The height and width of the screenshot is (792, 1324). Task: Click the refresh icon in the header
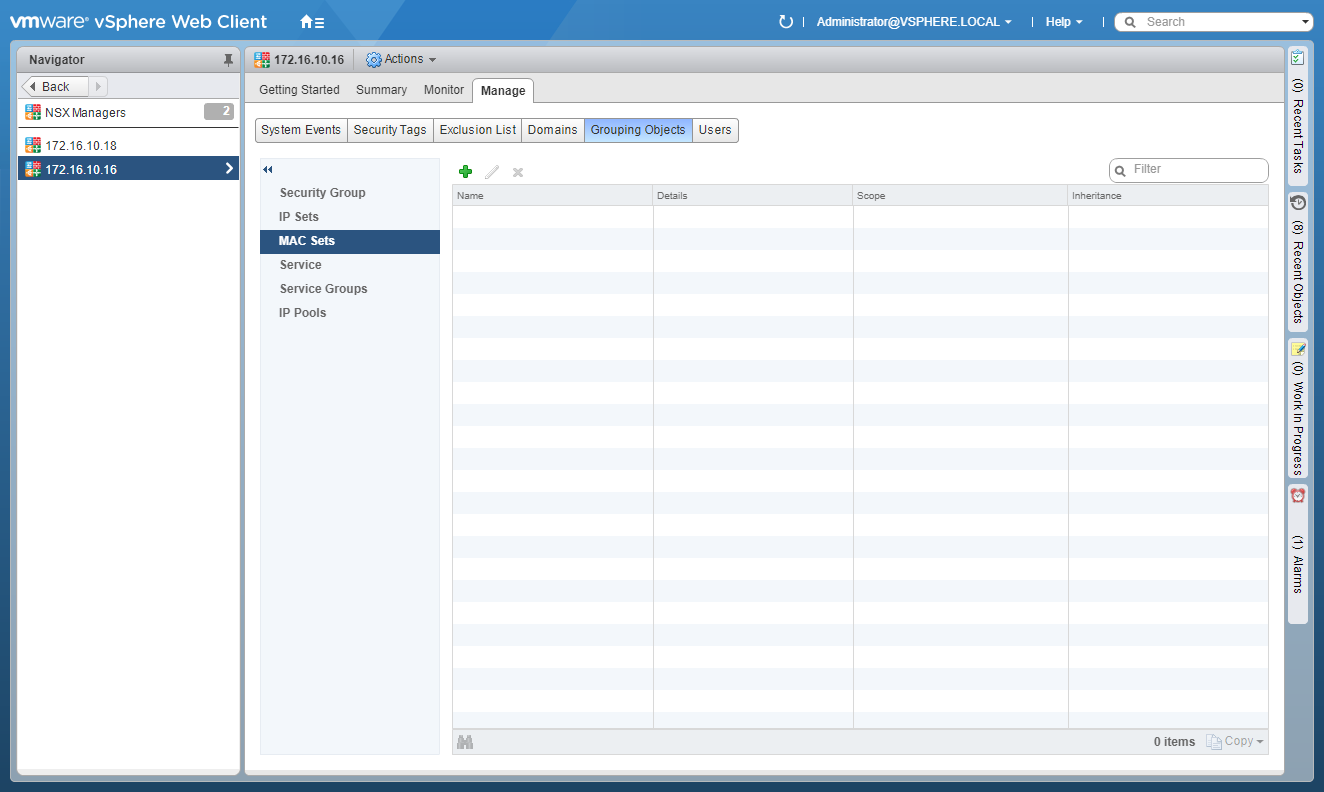tap(786, 22)
